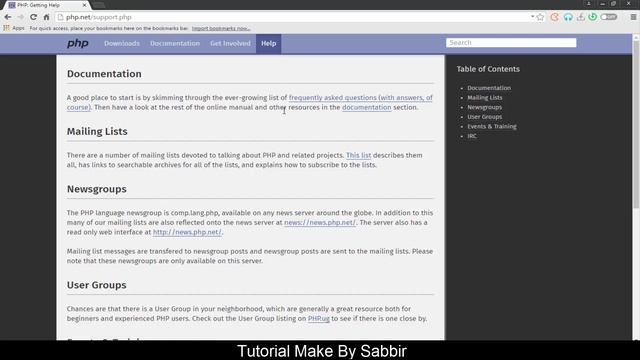Jump to IRC in Table of Contents
Image resolution: width=640 pixels, height=360 pixels.
472,136
